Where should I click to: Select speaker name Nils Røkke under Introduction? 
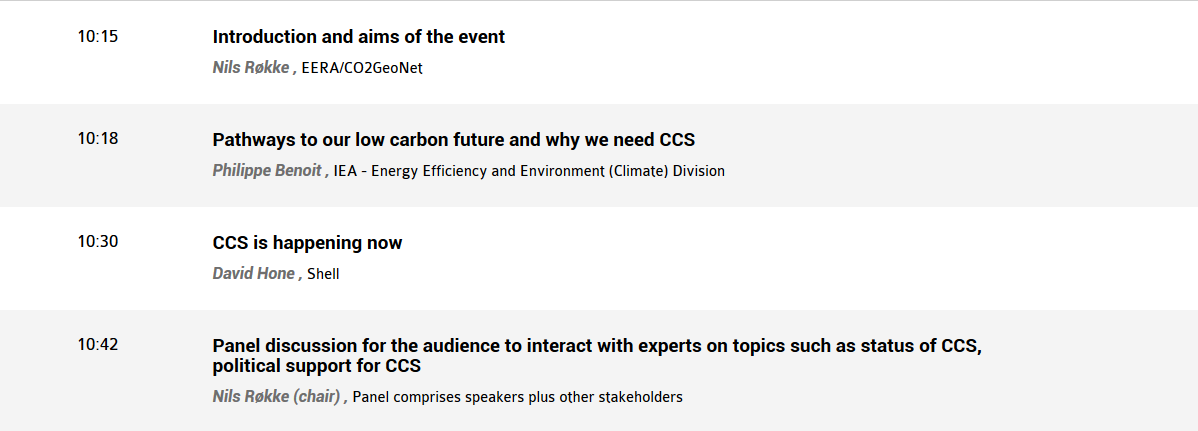tap(251, 67)
